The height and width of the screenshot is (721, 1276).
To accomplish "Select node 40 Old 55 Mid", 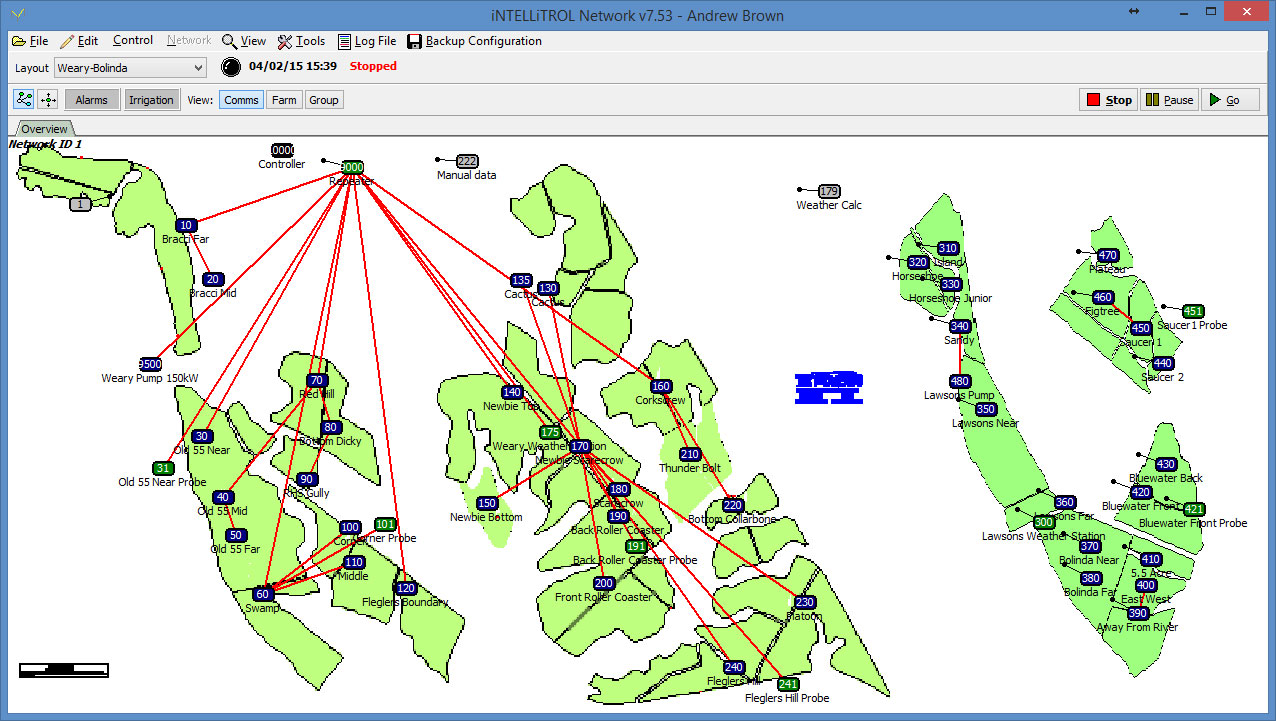I will tap(223, 497).
